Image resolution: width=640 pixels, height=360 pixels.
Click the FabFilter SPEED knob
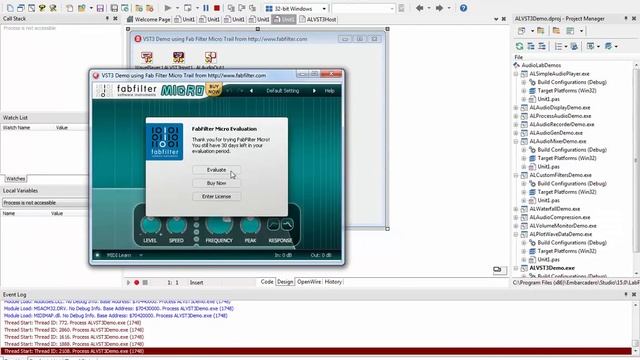[x=176, y=225]
